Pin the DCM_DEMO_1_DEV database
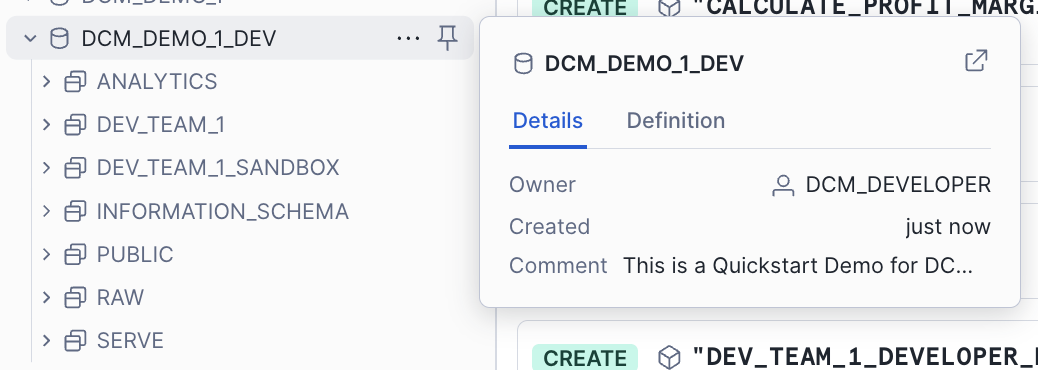Screen dimensions: 1038x370 click(x=448, y=38)
